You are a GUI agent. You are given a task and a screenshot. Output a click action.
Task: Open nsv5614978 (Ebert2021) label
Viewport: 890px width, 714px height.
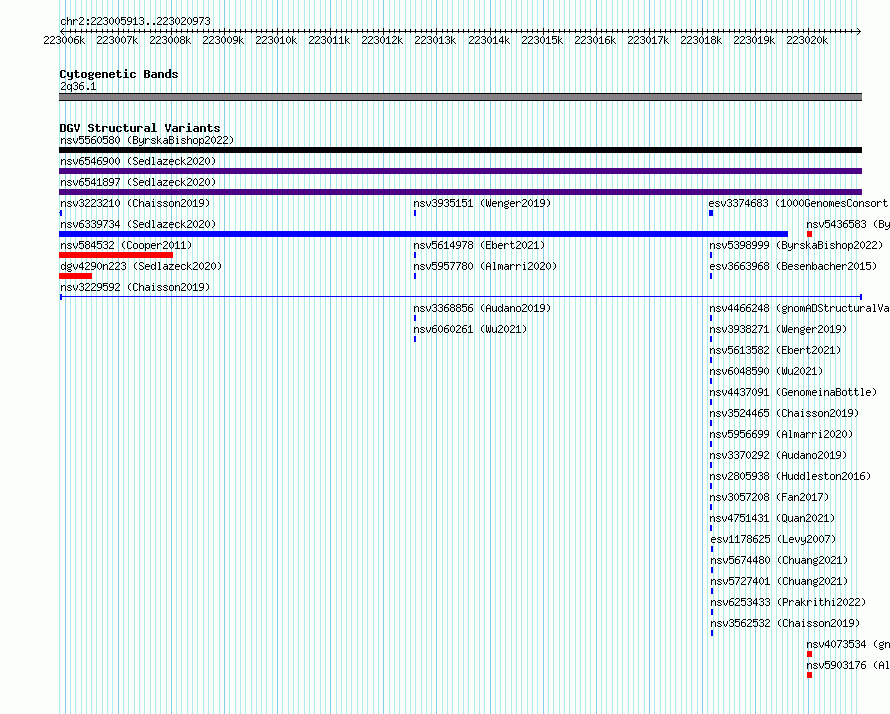(479, 245)
